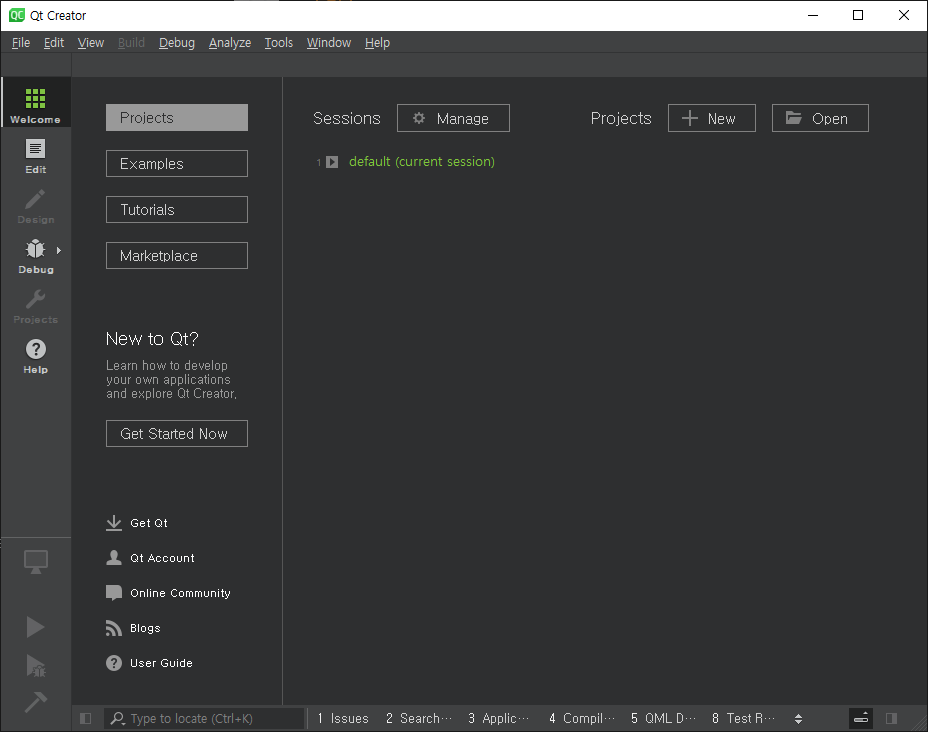The image size is (928, 732).
Task: Expand the default session arrow icon
Action: point(332,162)
